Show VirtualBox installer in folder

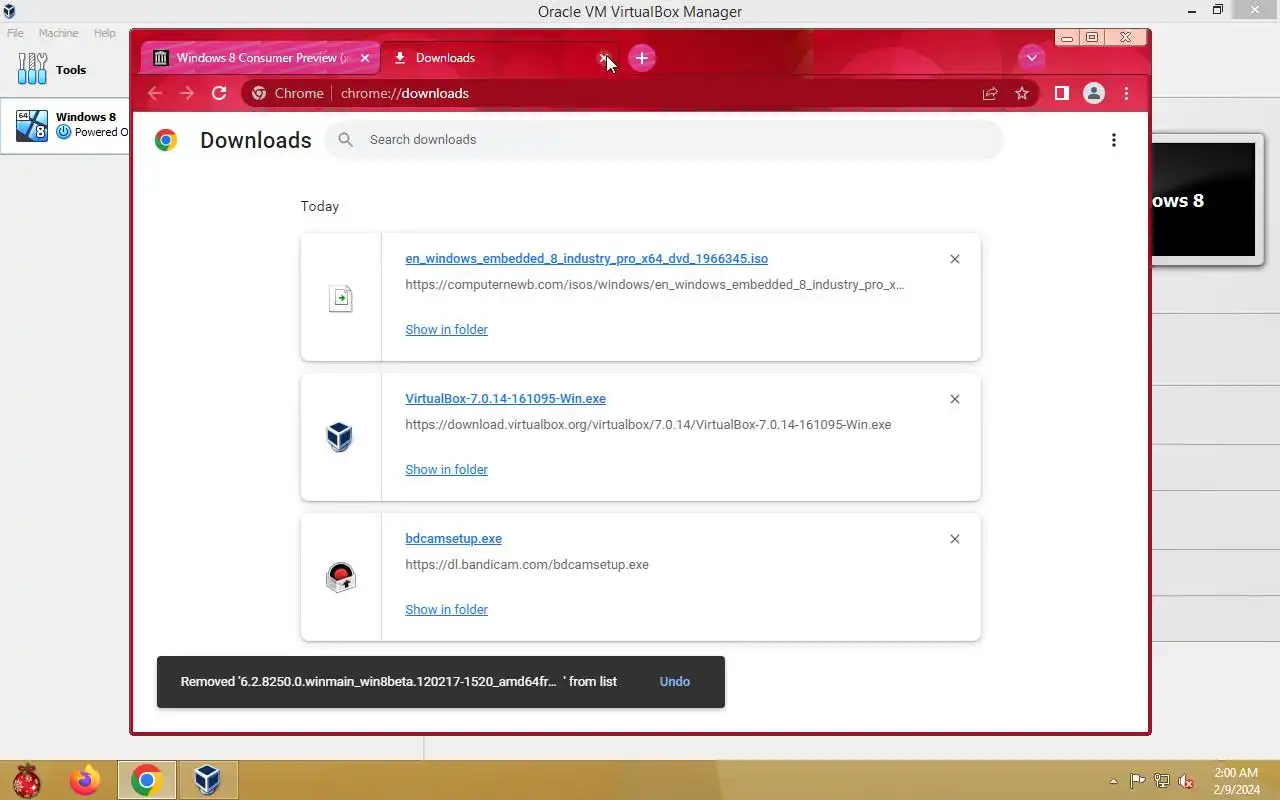446,469
